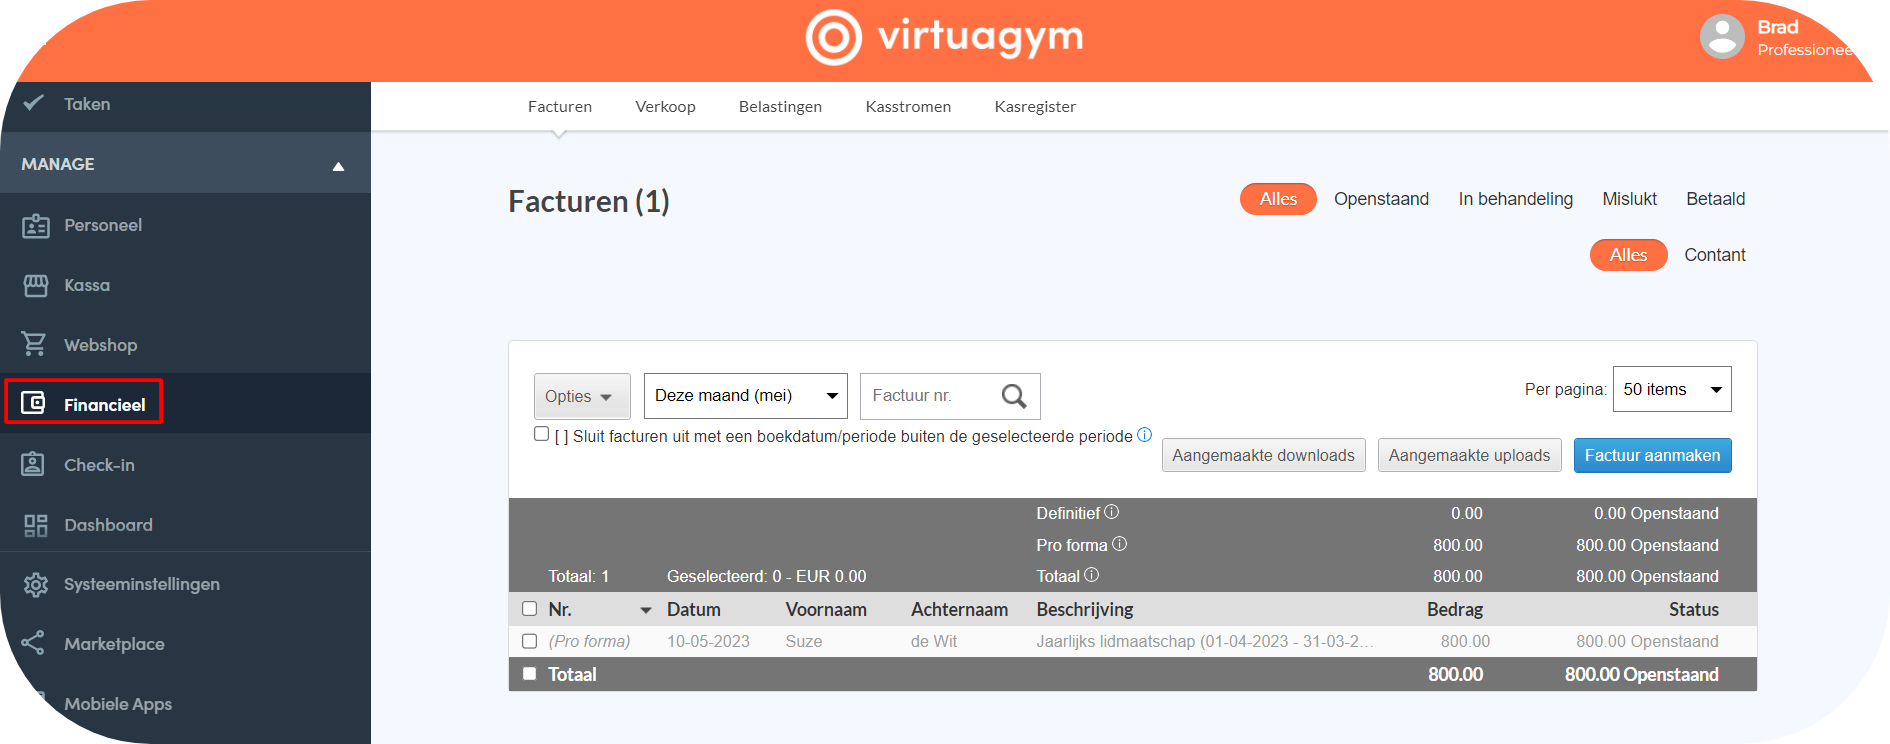This screenshot has width=1890, height=744.
Task: Open Brad's profile avatar
Action: [x=1722, y=37]
